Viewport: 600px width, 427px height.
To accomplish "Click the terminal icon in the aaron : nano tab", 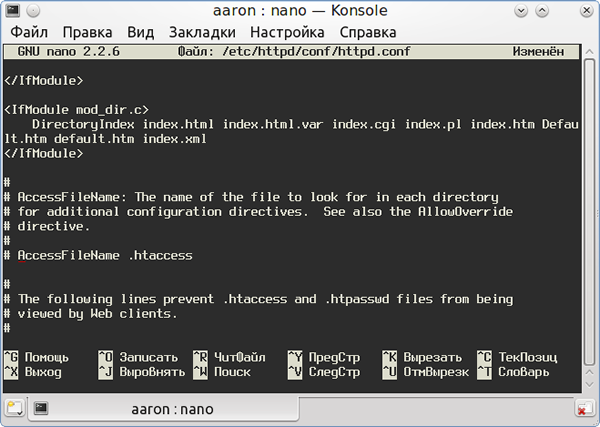I will tap(41, 409).
